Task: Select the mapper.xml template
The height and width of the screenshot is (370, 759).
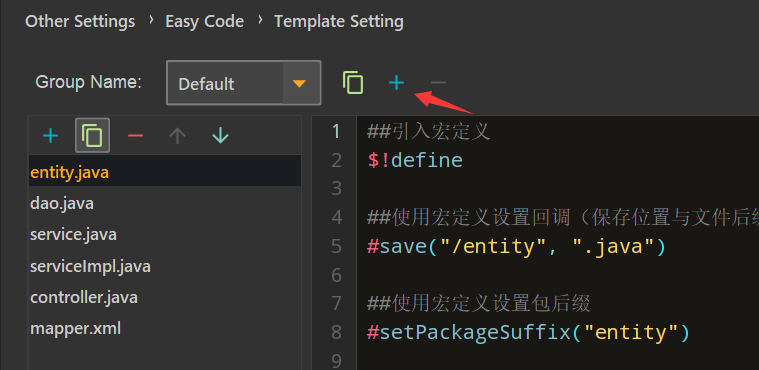Action: coord(165,328)
